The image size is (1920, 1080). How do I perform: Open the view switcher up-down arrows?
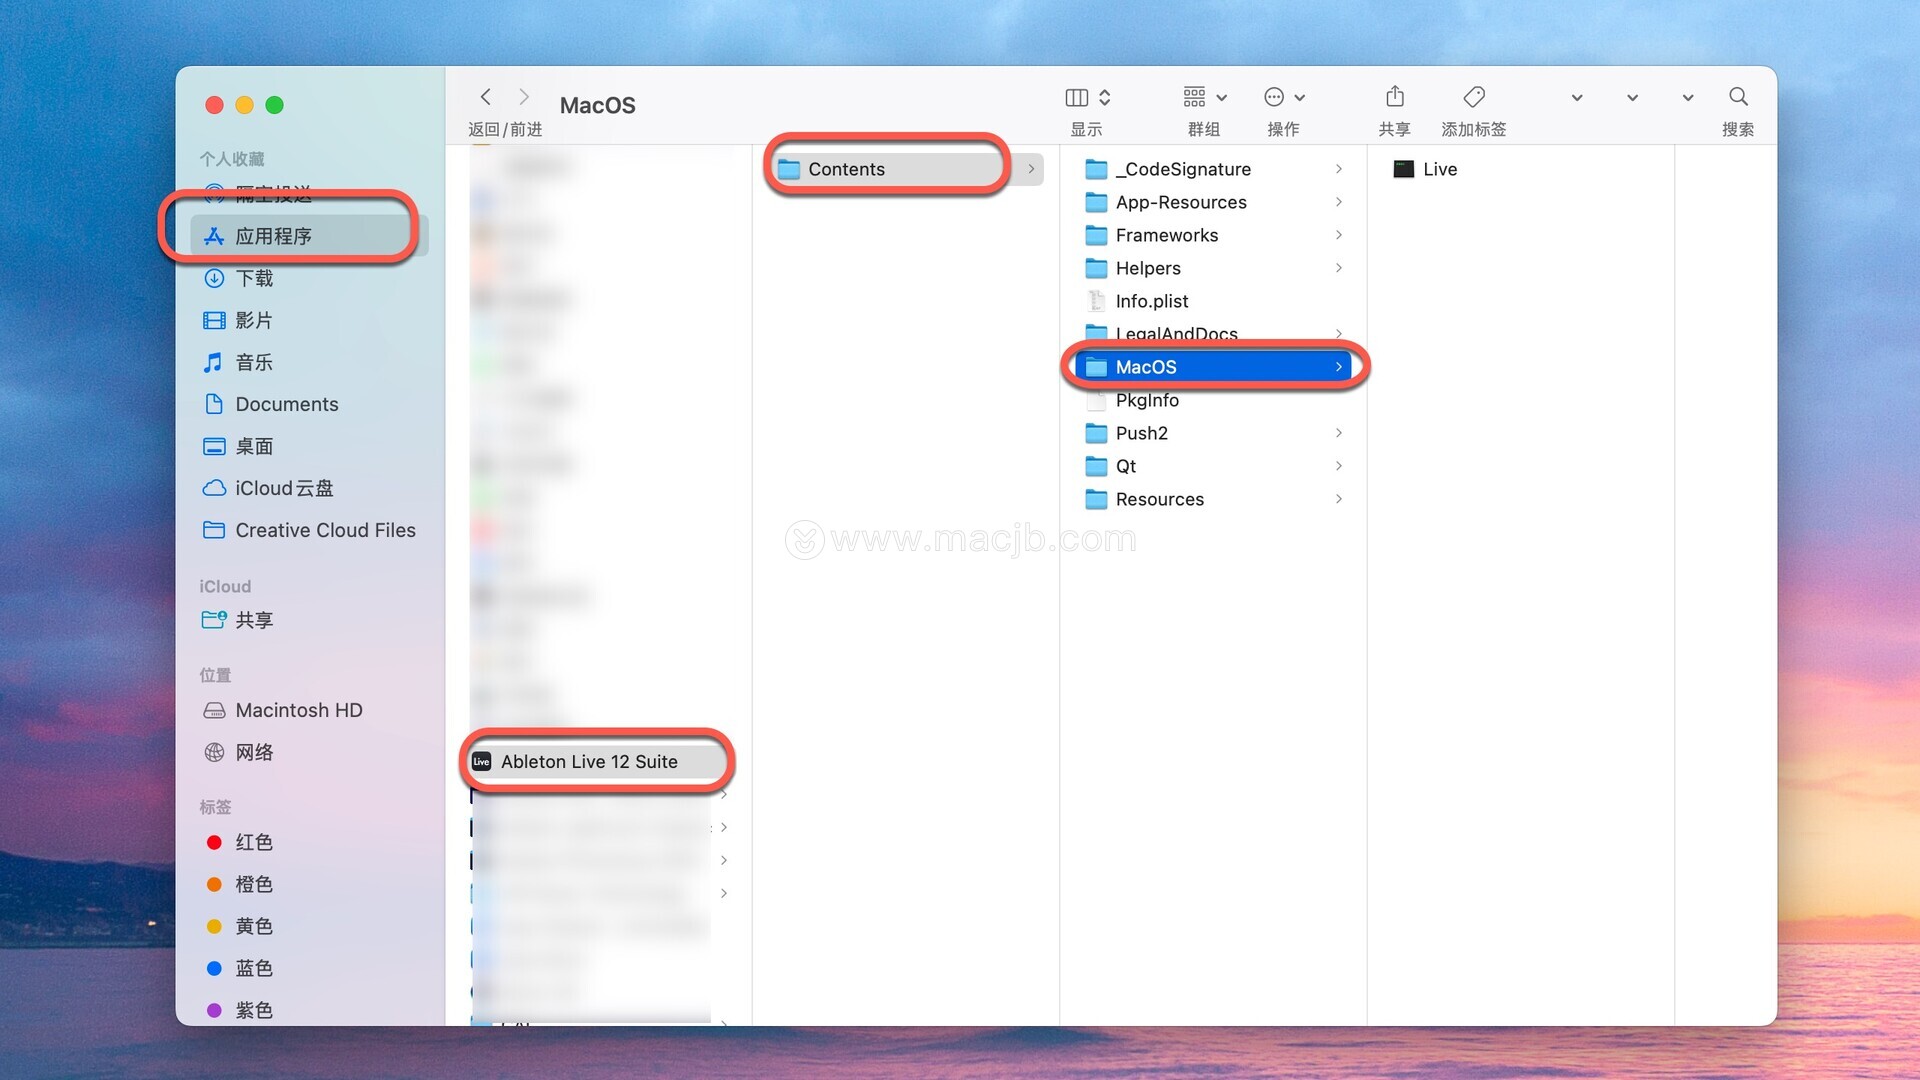pos(1105,97)
